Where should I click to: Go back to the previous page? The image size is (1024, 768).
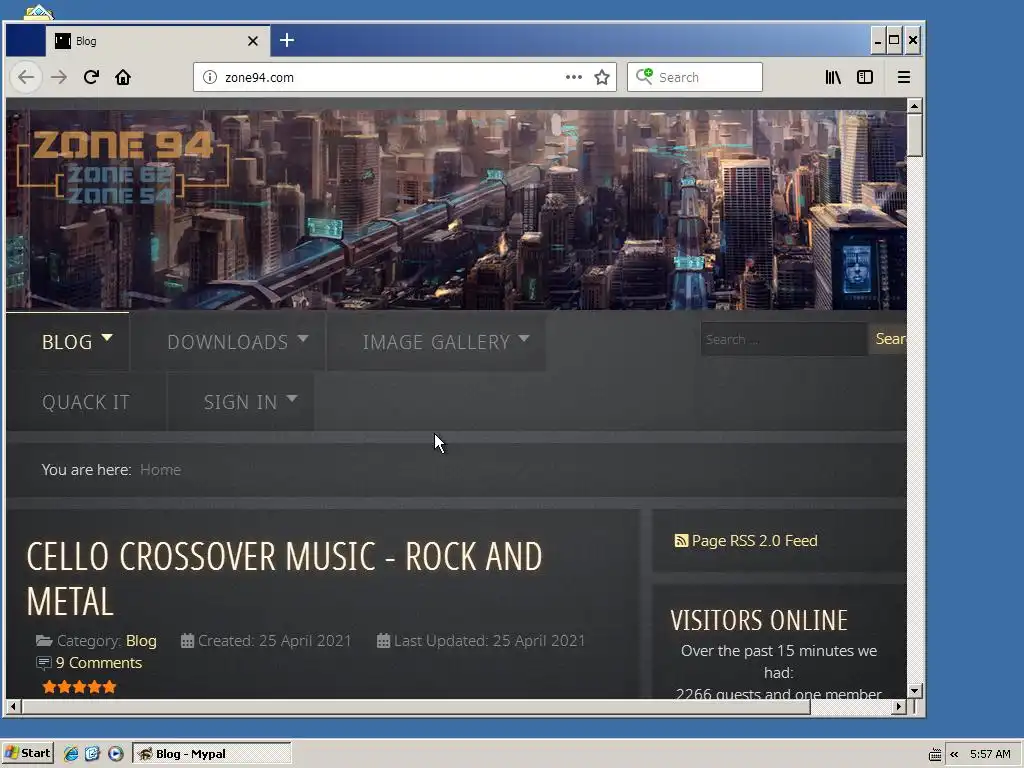[26, 77]
